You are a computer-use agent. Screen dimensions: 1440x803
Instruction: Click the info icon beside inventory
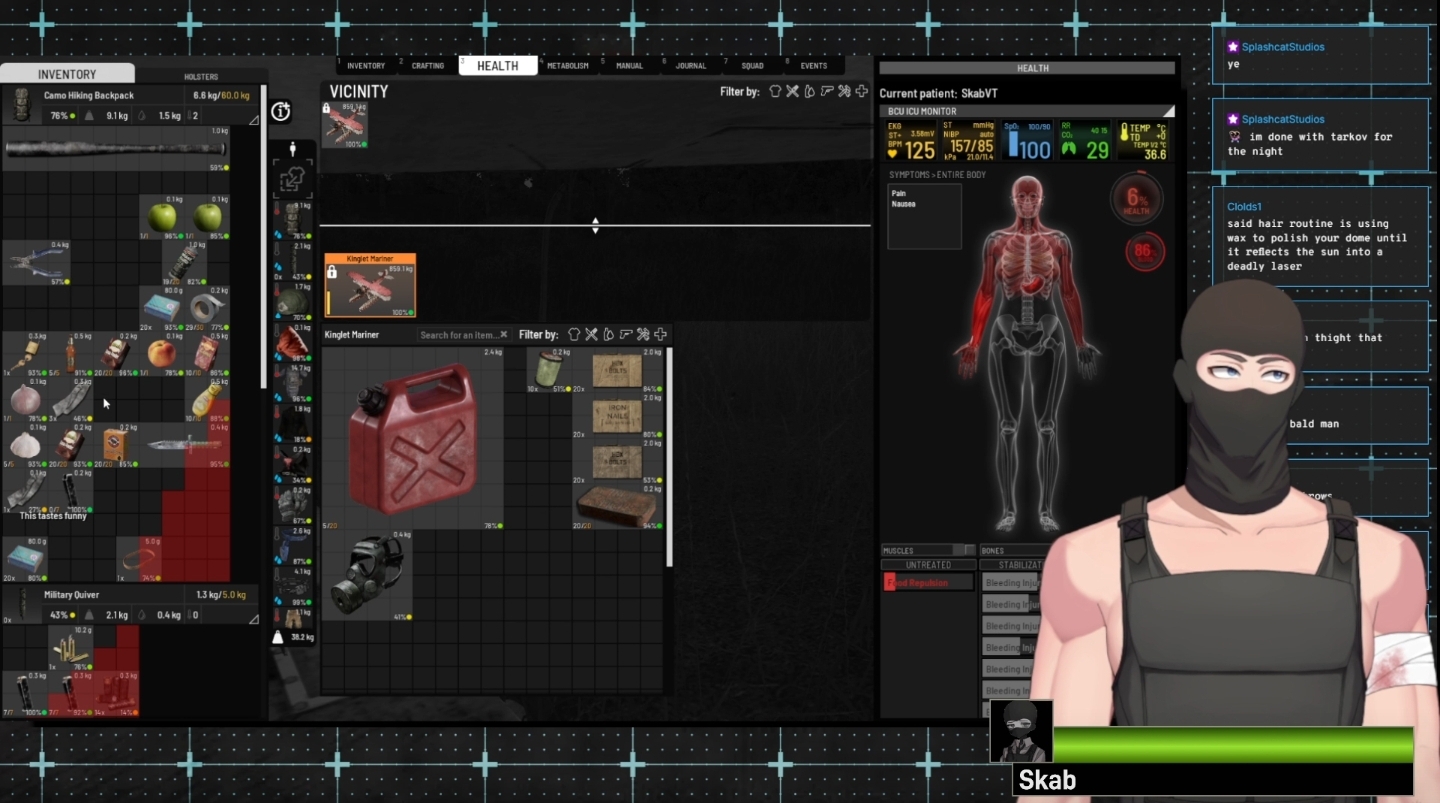click(x=281, y=112)
